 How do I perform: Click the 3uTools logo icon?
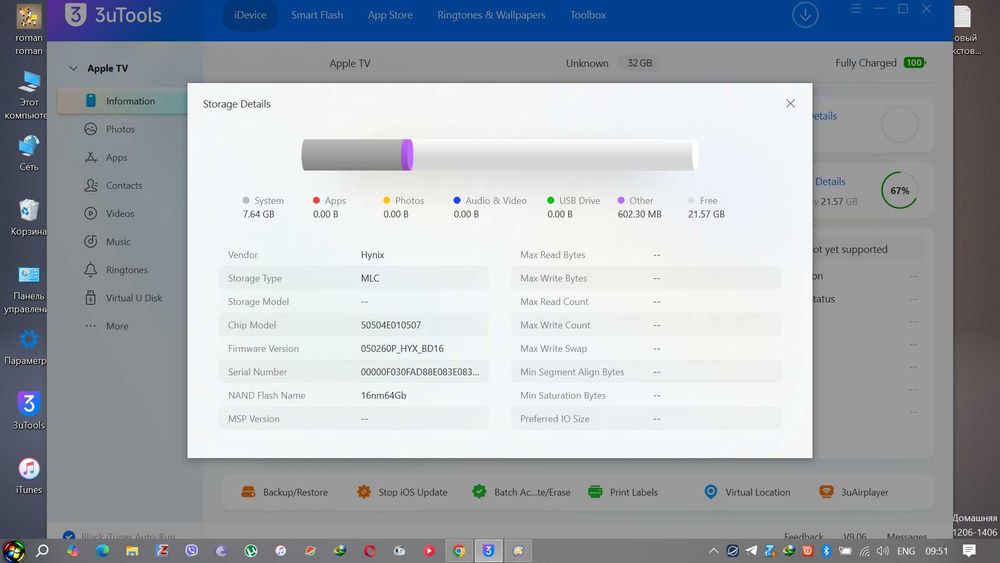pos(76,15)
